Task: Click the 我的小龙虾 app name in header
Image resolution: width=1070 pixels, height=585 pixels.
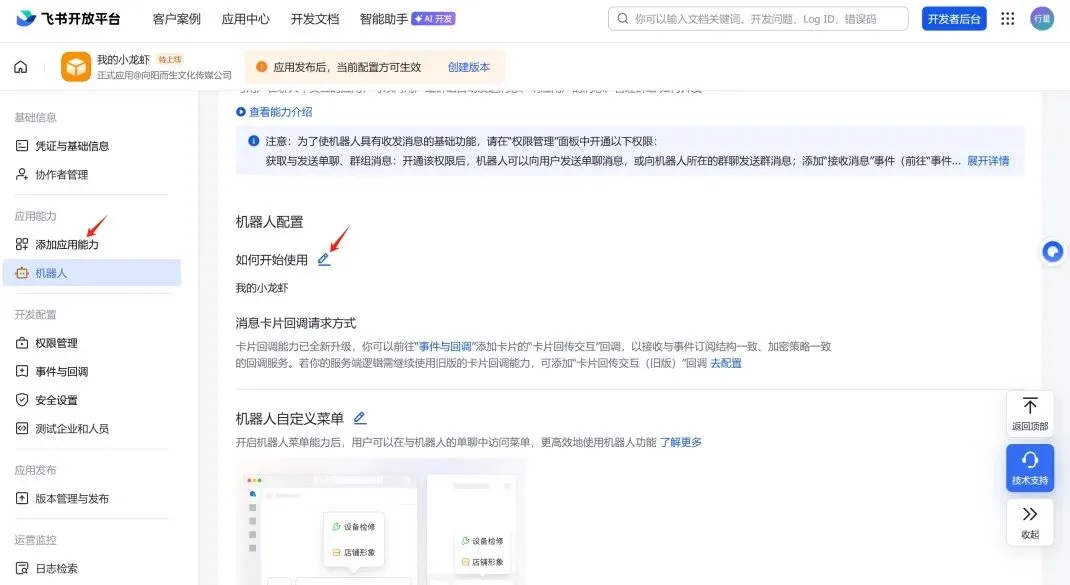Action: [x=124, y=59]
